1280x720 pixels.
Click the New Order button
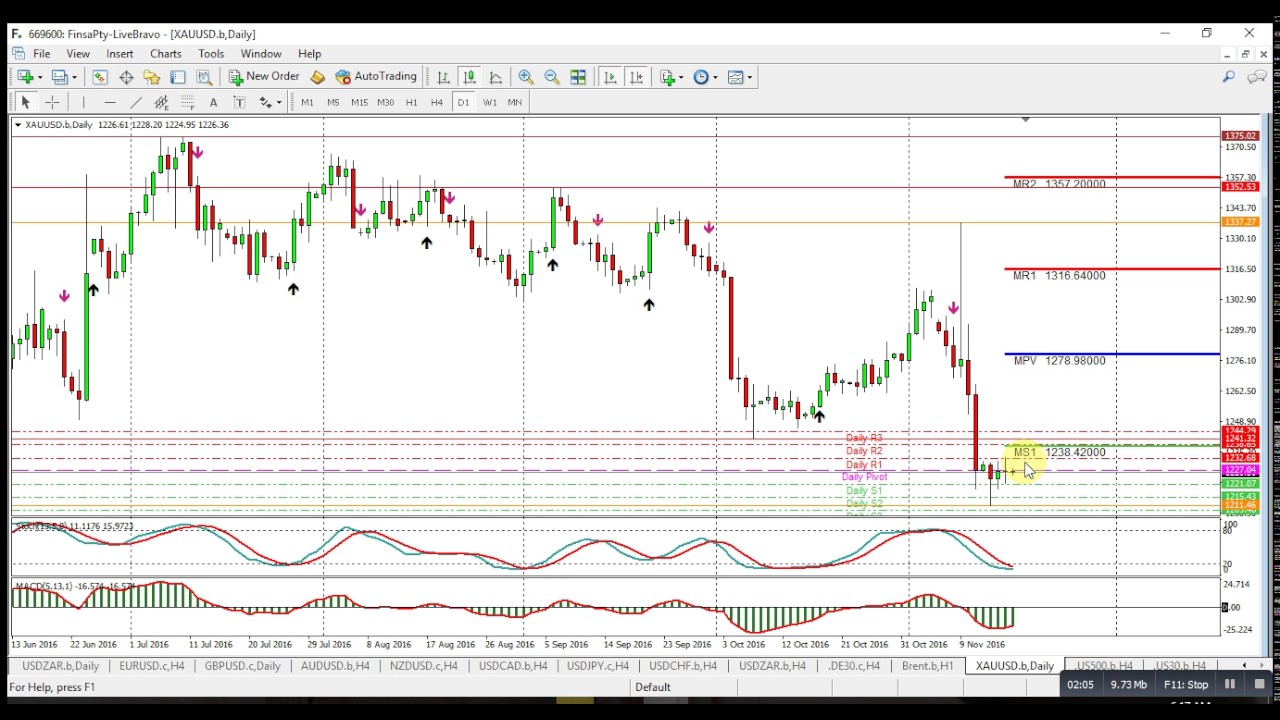click(x=264, y=77)
